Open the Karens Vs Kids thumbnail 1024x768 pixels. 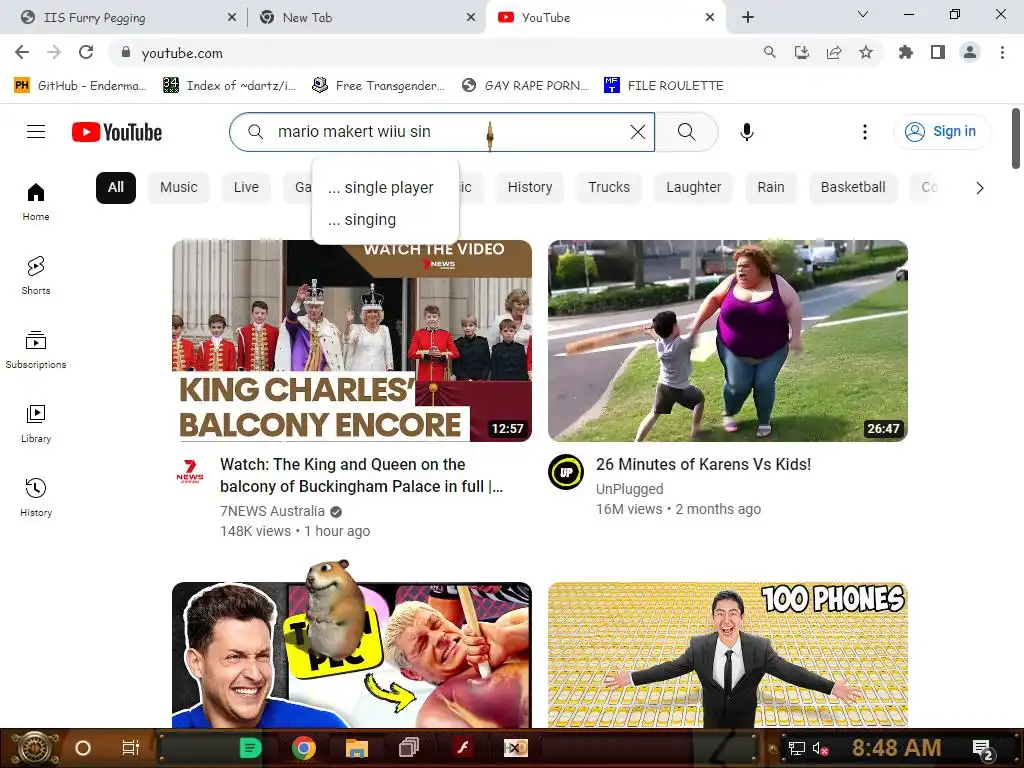click(728, 341)
